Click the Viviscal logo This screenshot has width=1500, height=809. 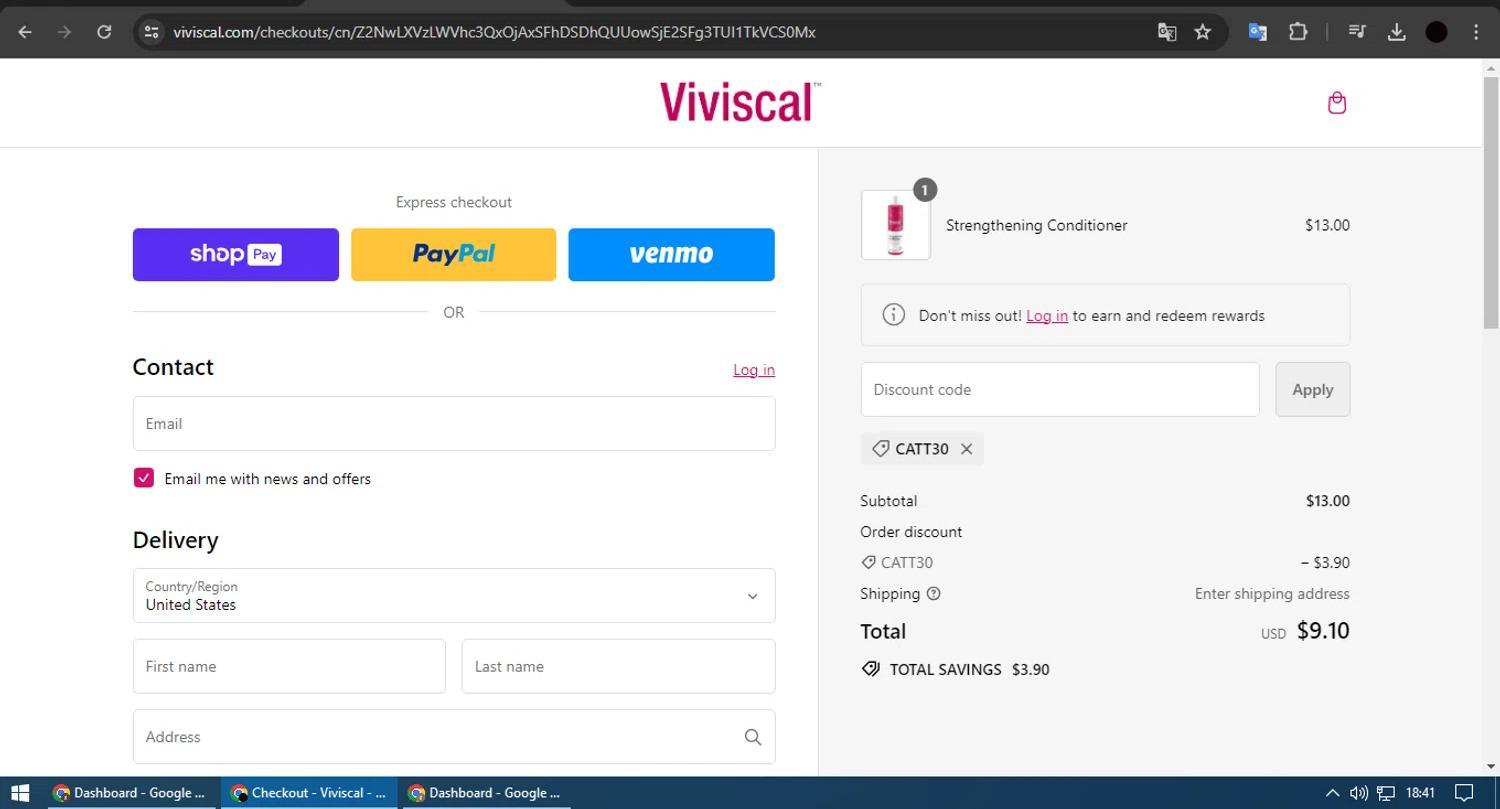coord(740,102)
